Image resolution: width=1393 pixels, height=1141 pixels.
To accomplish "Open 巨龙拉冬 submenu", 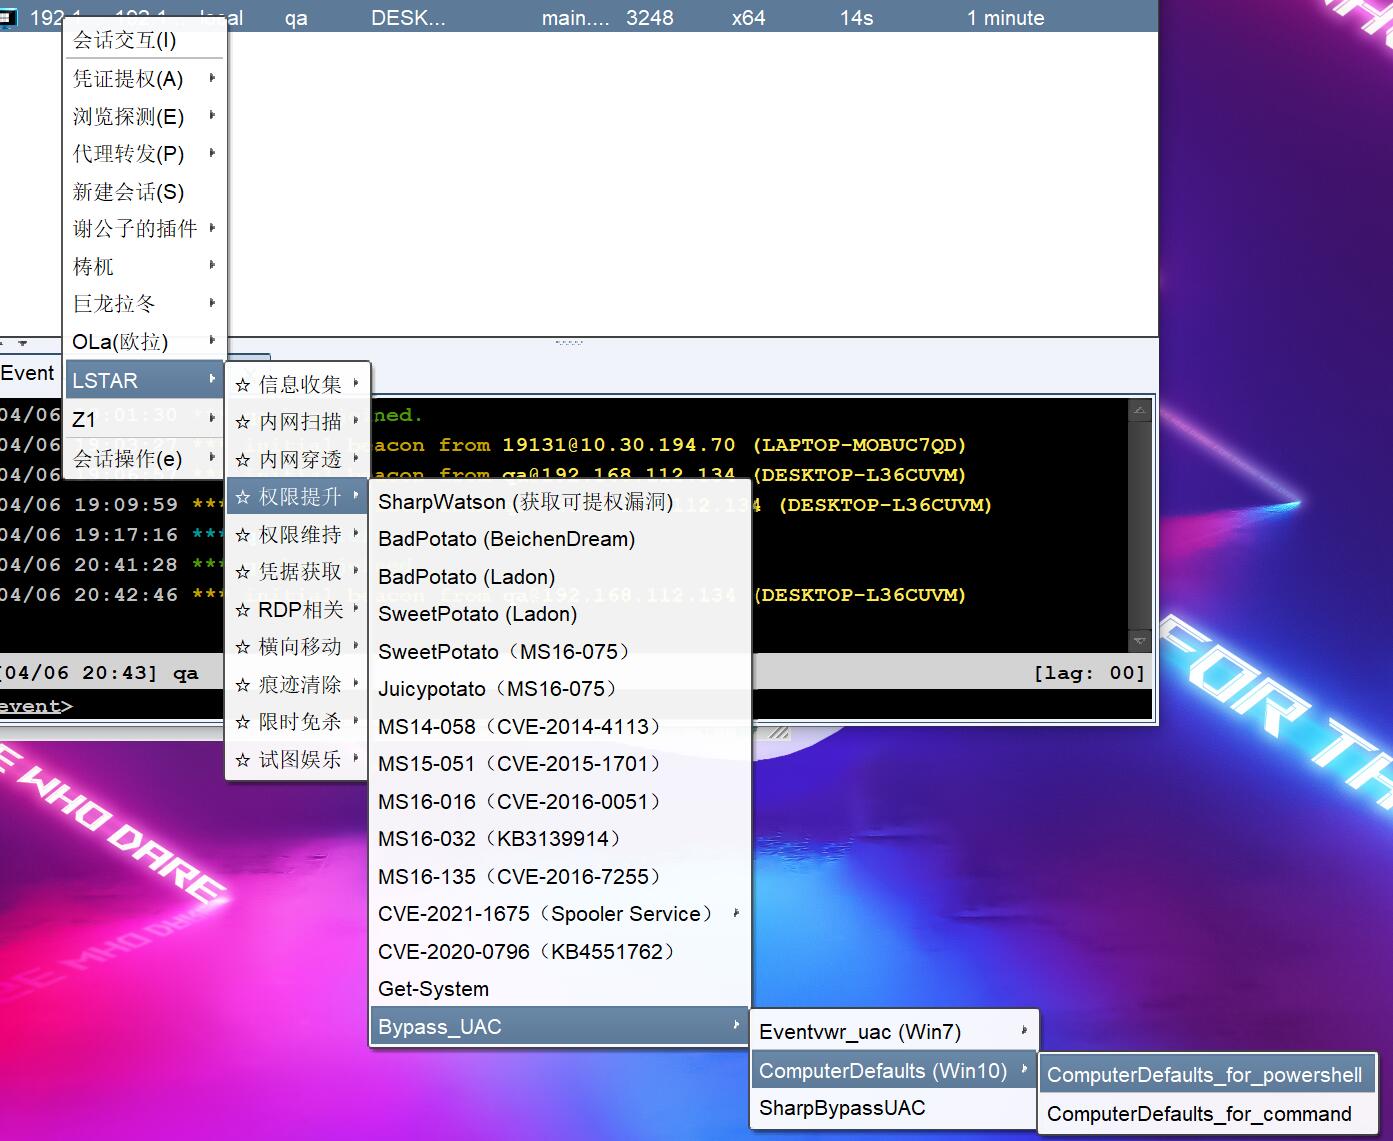I will [145, 303].
